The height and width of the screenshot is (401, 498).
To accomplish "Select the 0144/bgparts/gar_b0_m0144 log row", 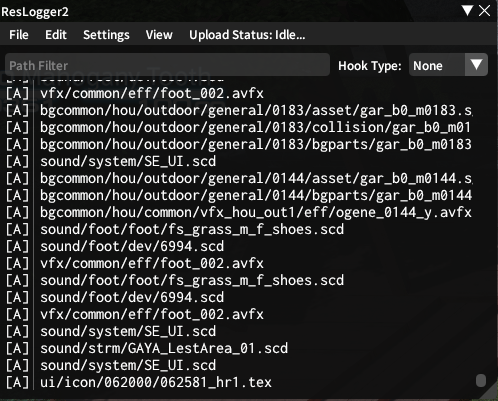I will coord(239,195).
